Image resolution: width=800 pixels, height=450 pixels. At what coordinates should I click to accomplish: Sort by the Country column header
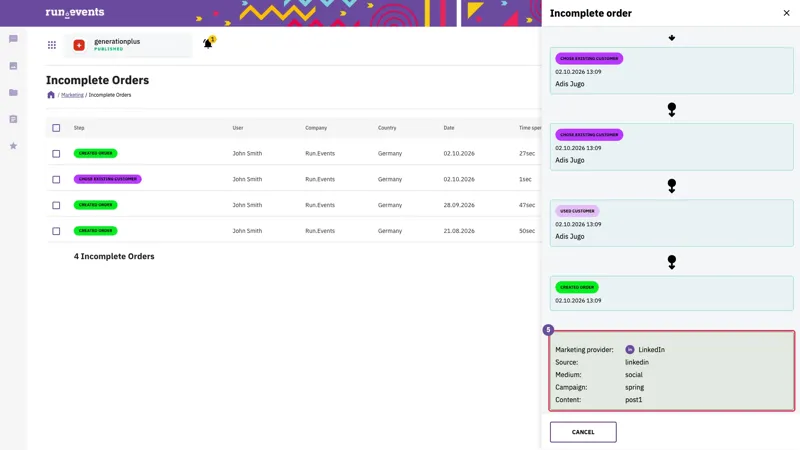pos(387,128)
